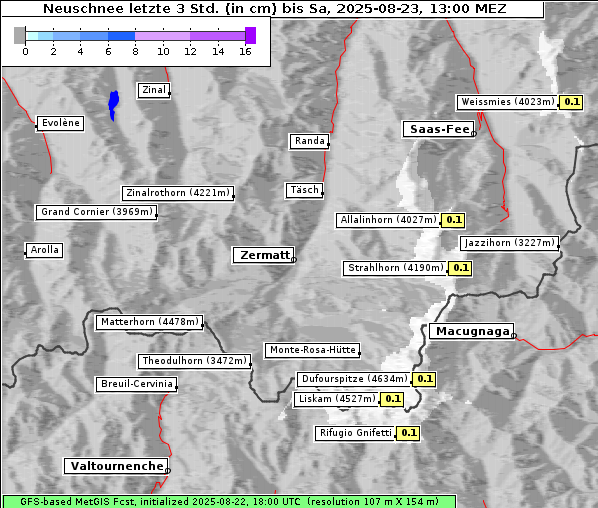
Task: Click Allalinhorn (4027m) label
Action: 388,220
